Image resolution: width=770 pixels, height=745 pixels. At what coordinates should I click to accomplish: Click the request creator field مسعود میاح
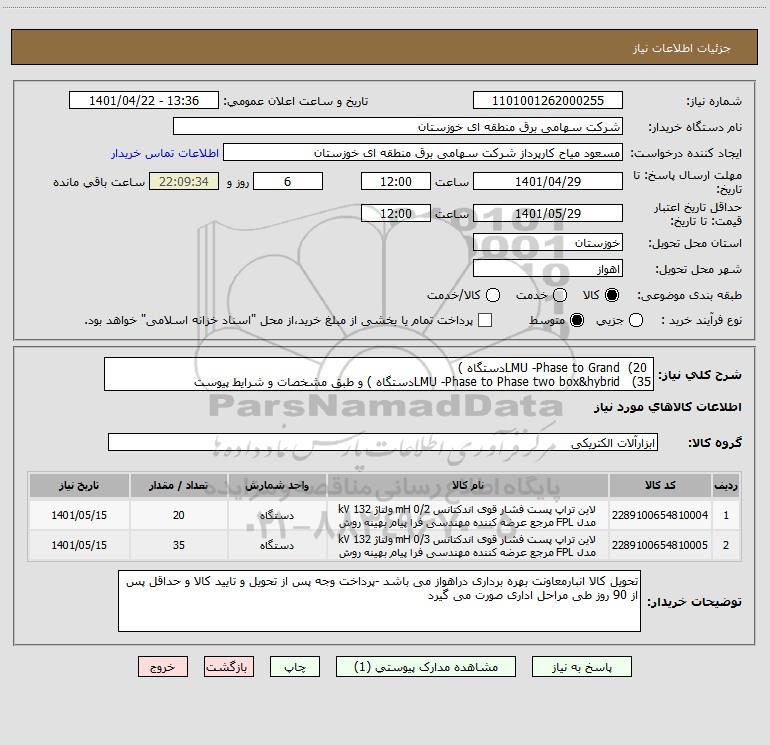pos(423,152)
